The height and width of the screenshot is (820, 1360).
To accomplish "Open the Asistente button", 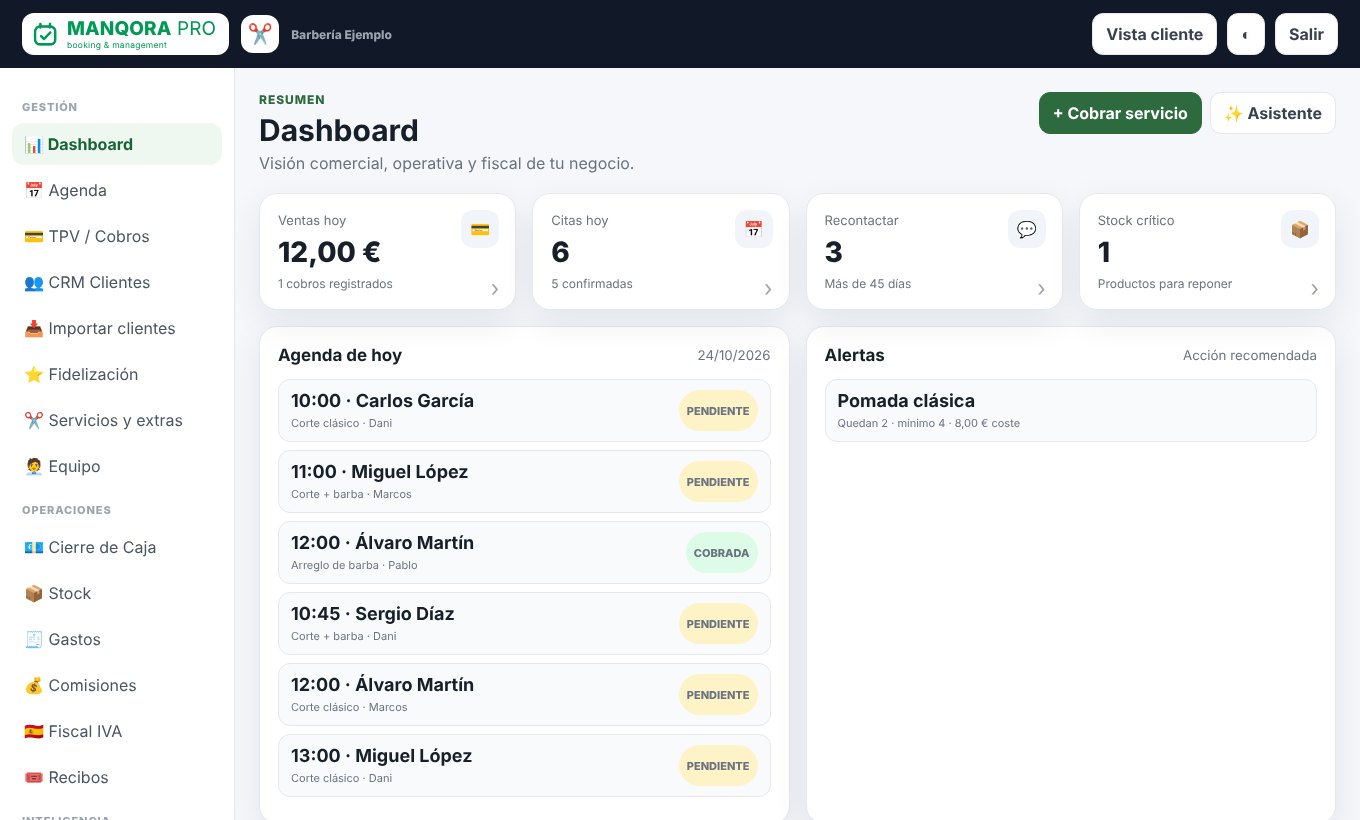I will 1273,113.
